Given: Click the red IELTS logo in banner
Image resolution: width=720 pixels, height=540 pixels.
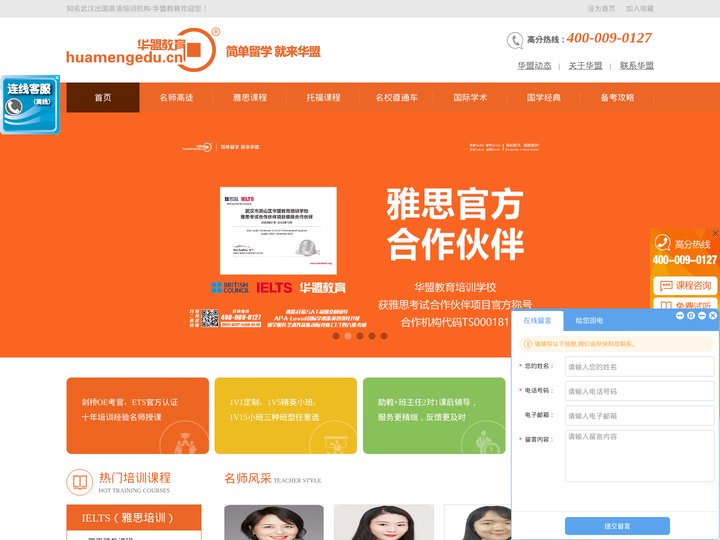Looking at the screenshot, I should point(274,287).
